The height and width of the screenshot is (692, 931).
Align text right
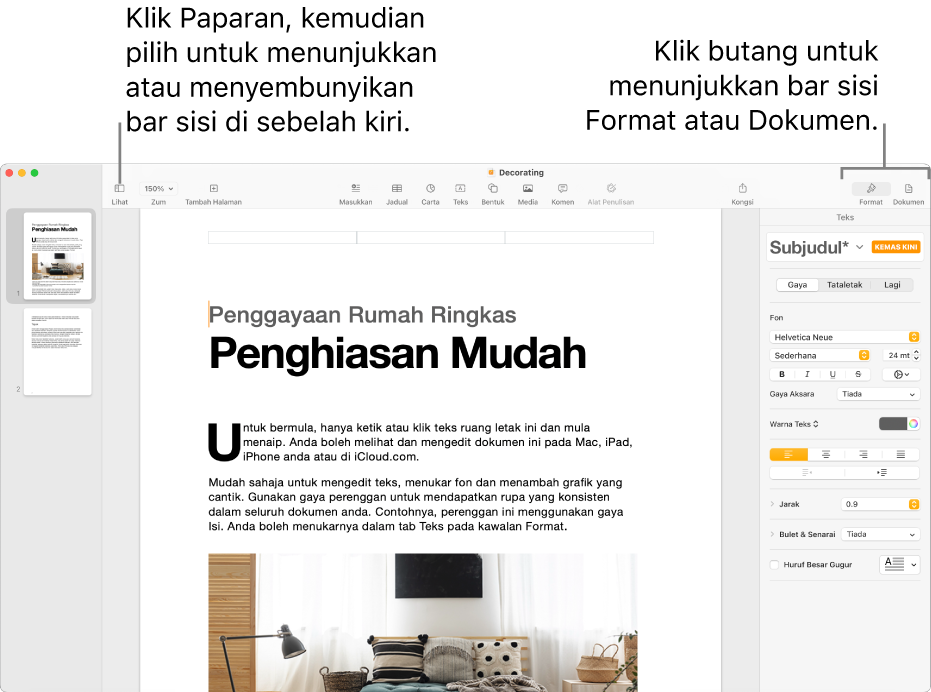[863, 454]
